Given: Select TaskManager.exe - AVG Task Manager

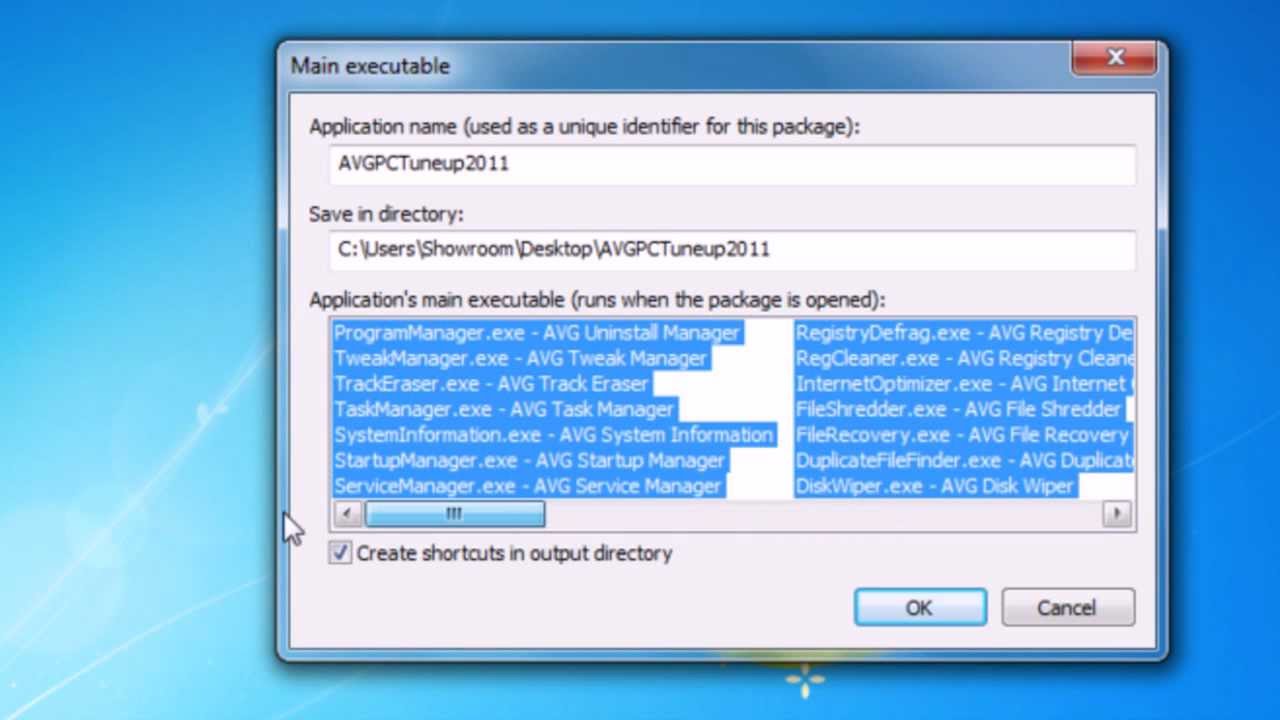Looking at the screenshot, I should click(x=504, y=409).
